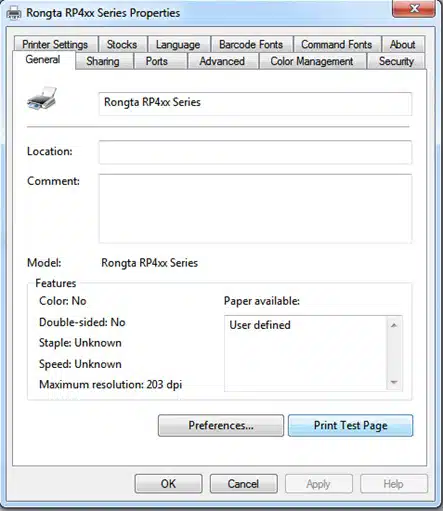Open printing Preferences
443x511 pixels.
[221, 426]
